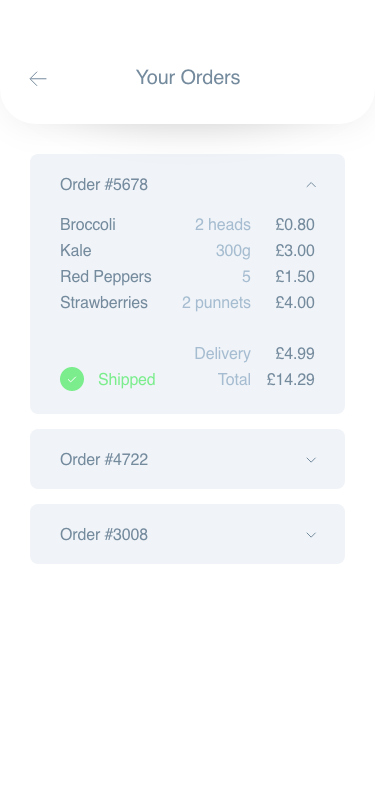375x812 pixels.
Task: Click the Your Orders page title
Action: click(x=188, y=78)
